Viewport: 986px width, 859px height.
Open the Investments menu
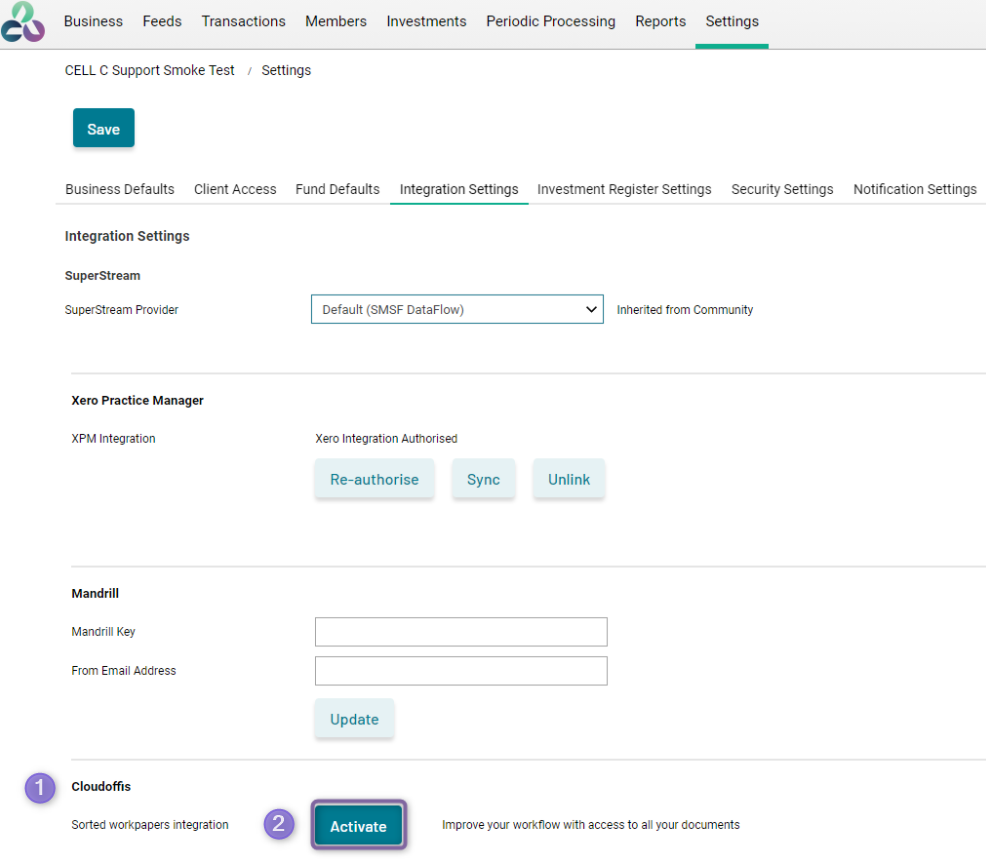(426, 21)
